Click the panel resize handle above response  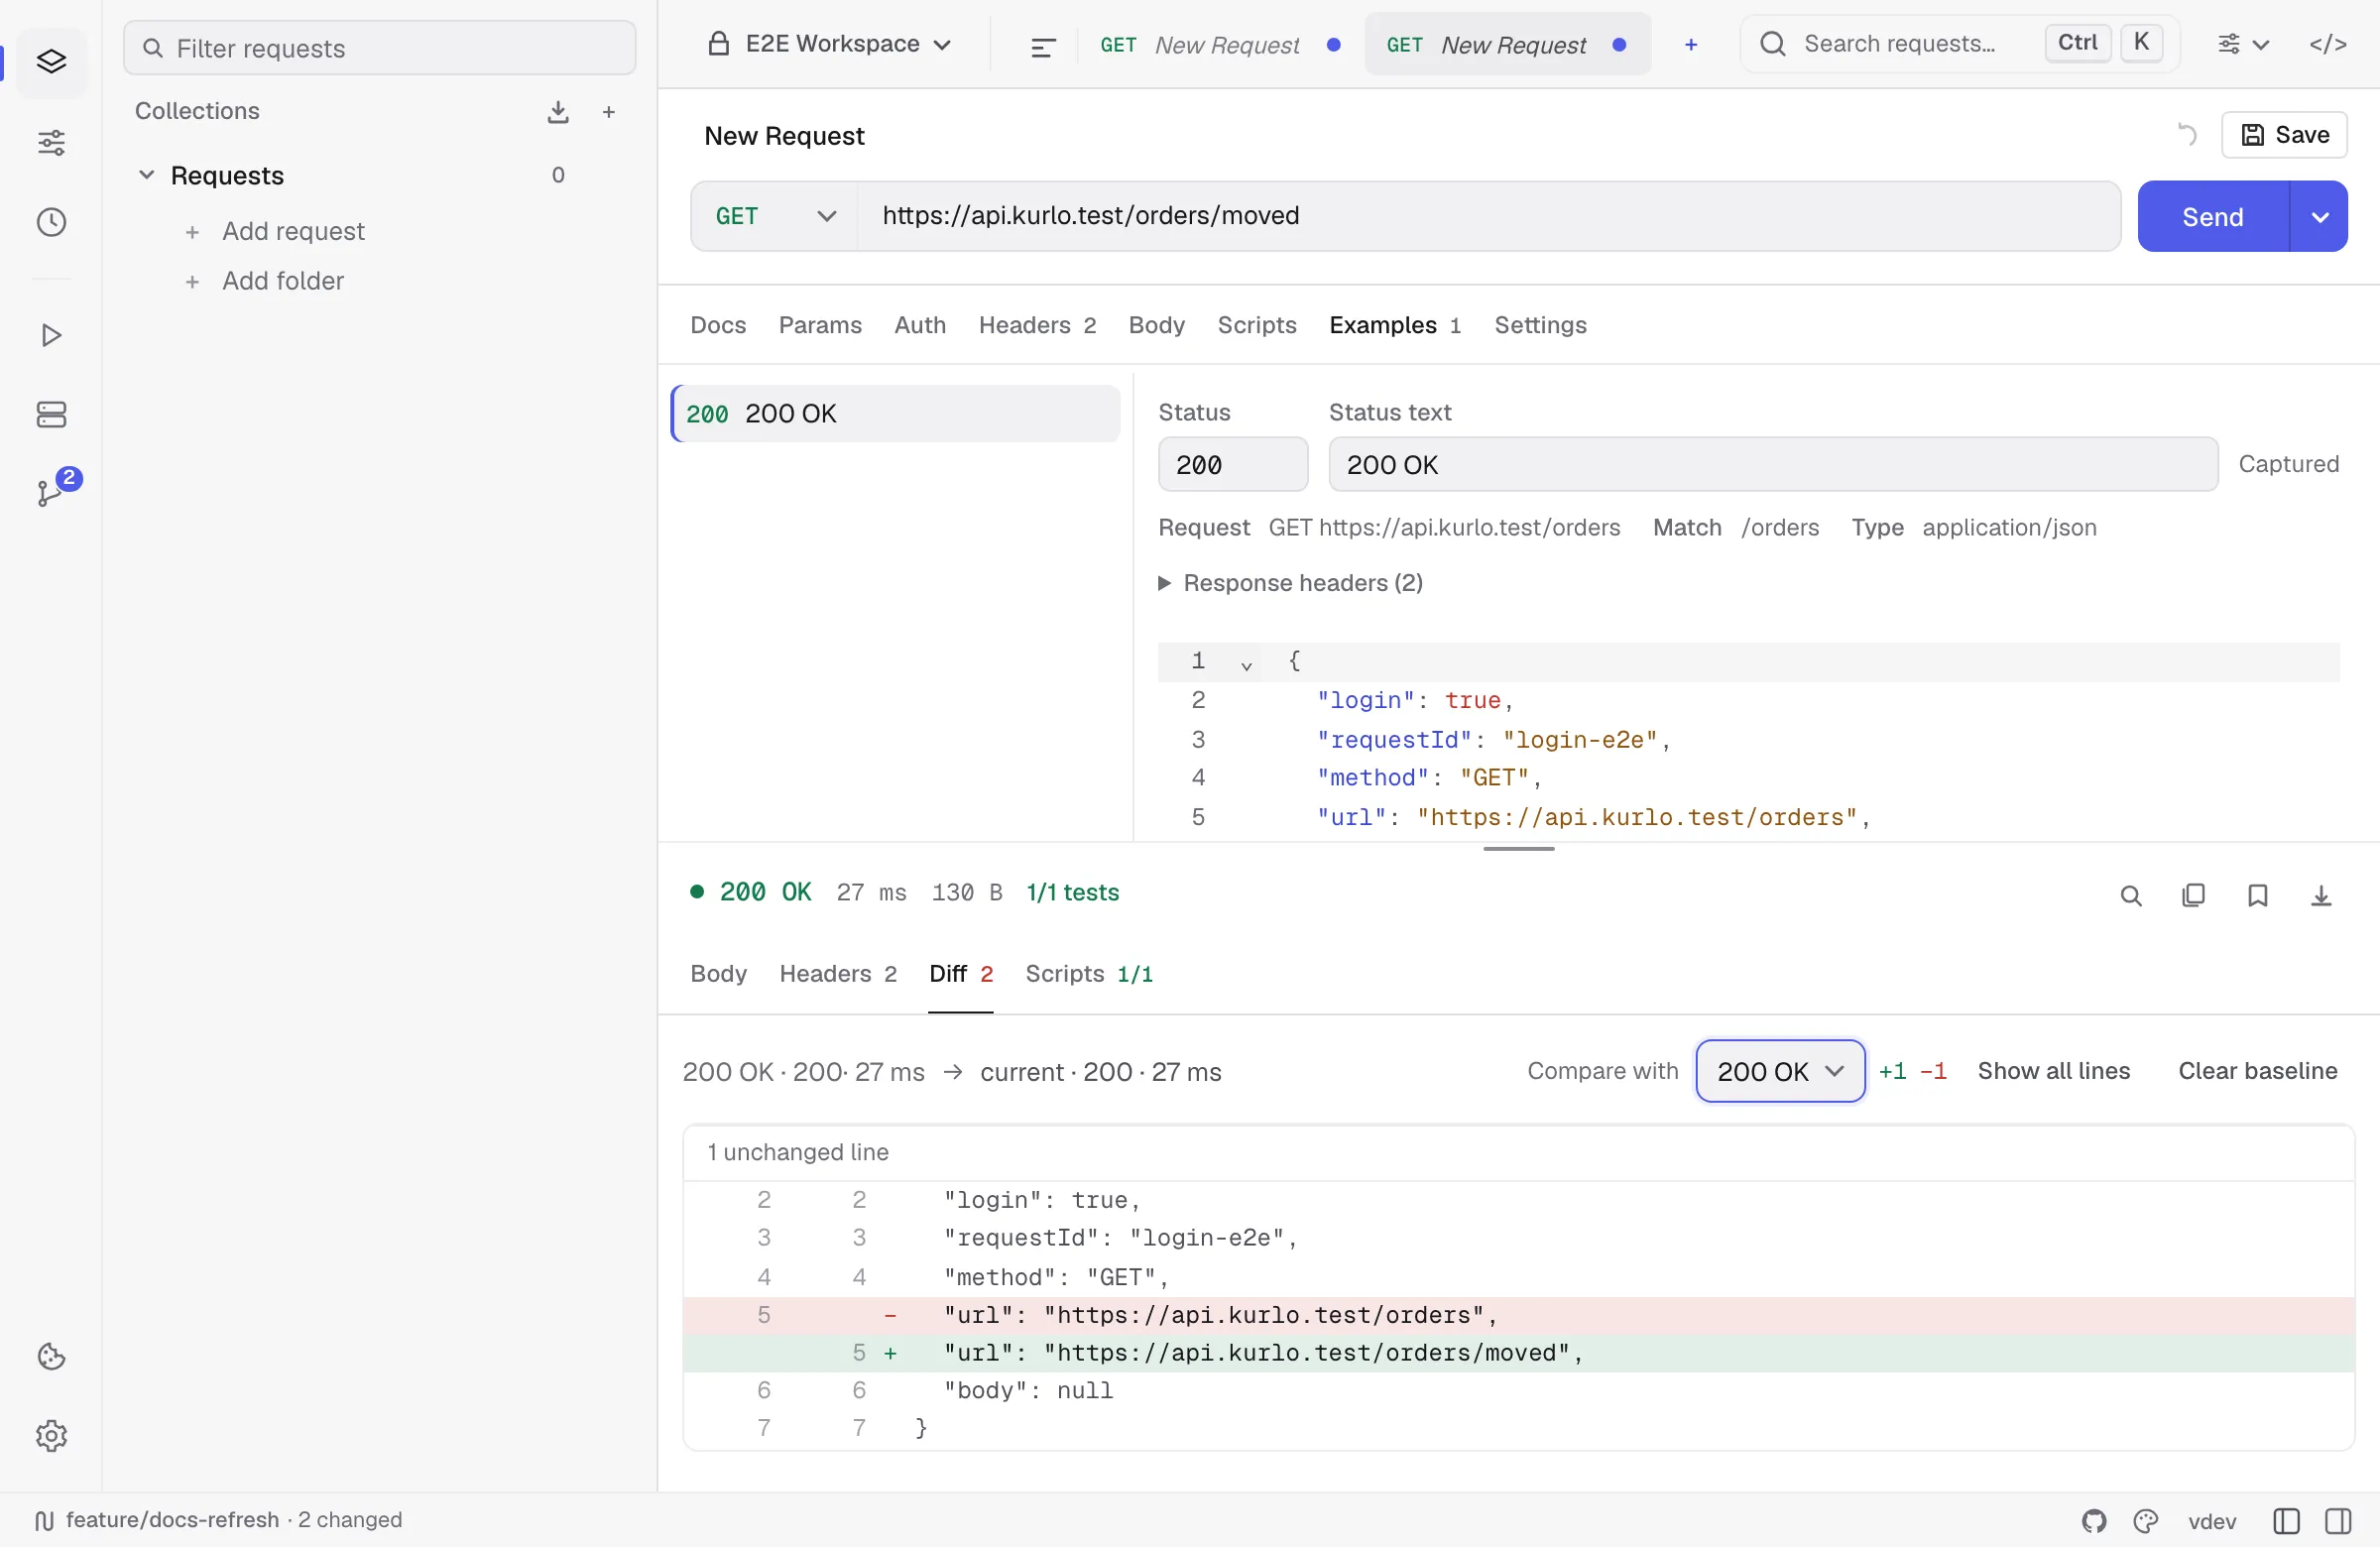pos(1518,849)
